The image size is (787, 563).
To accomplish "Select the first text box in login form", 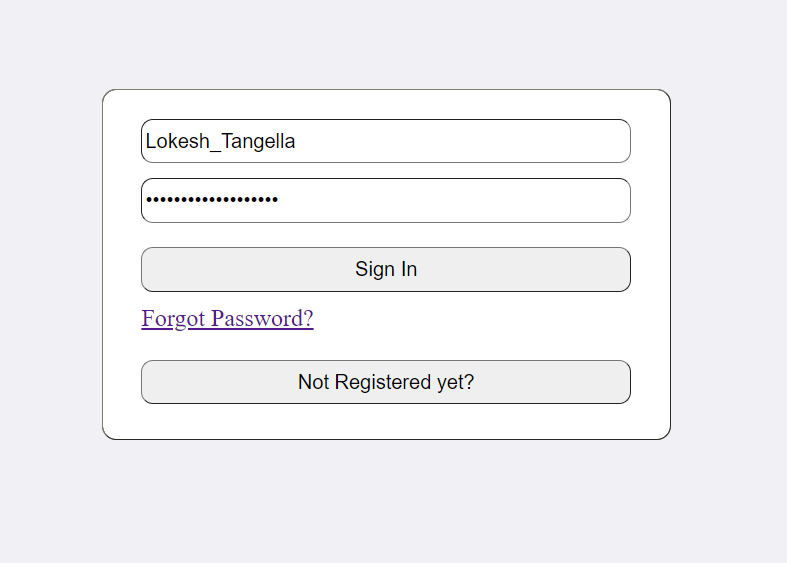I will click(385, 141).
